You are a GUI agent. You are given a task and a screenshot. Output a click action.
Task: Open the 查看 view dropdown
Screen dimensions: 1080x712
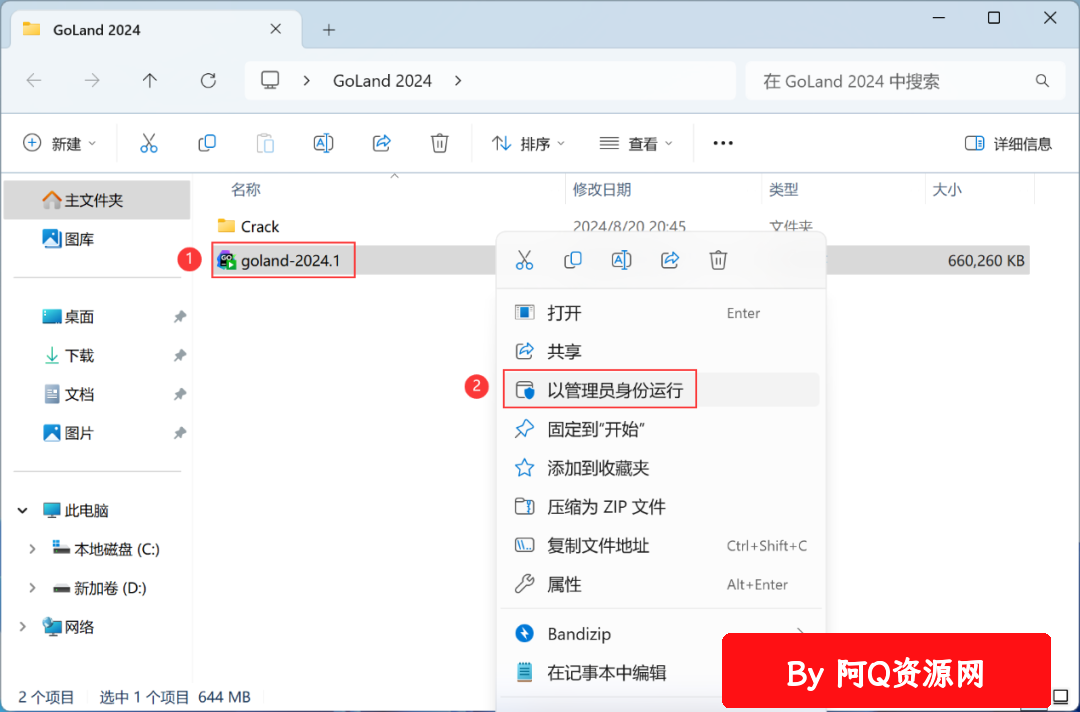click(636, 143)
